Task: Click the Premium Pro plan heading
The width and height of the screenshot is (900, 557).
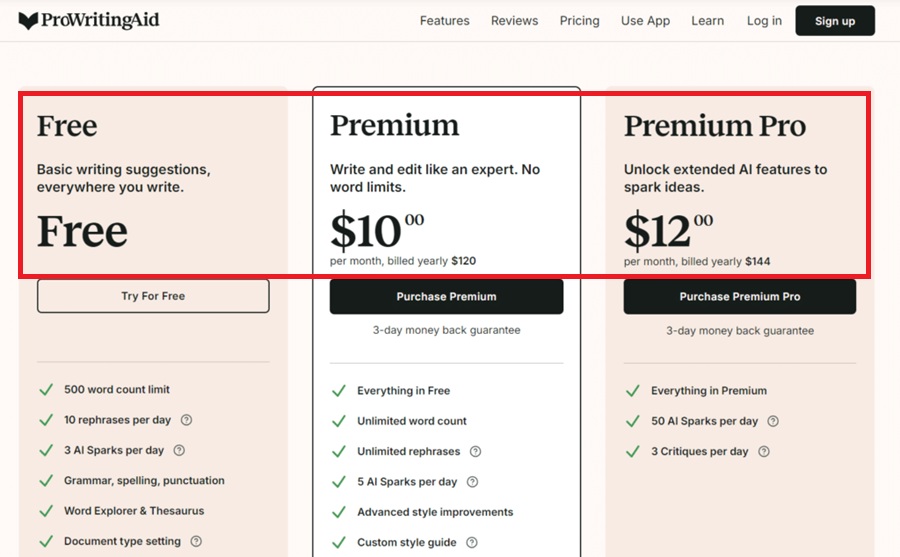Action: 715,125
